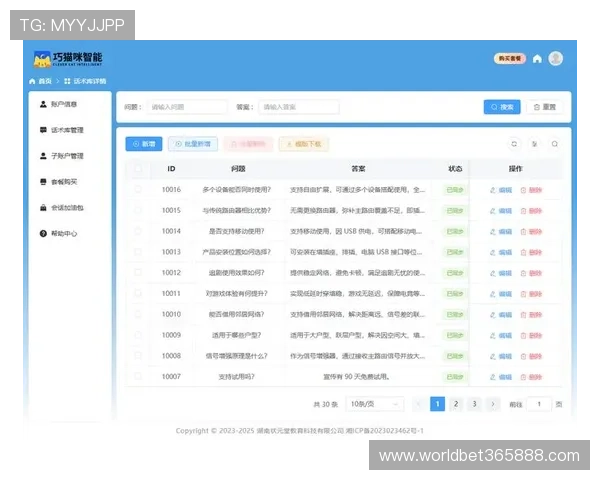
Task: Go to 首页 in the breadcrumb
Action: click(41, 81)
